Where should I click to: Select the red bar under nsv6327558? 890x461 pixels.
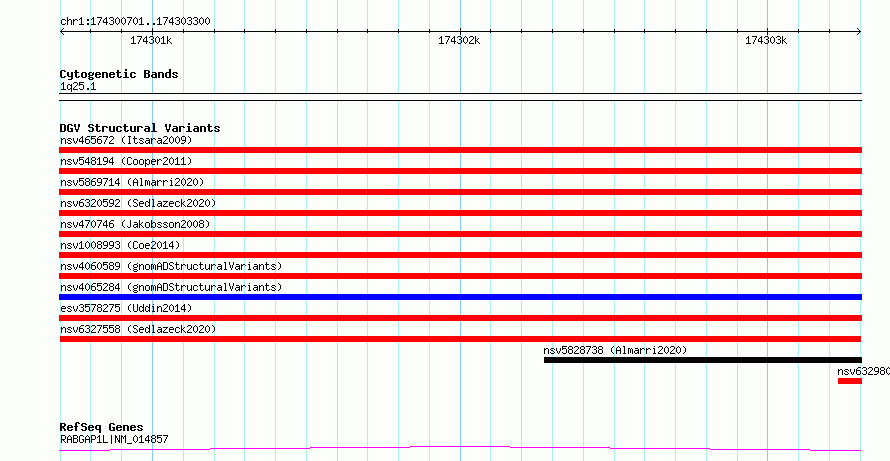coord(460,339)
